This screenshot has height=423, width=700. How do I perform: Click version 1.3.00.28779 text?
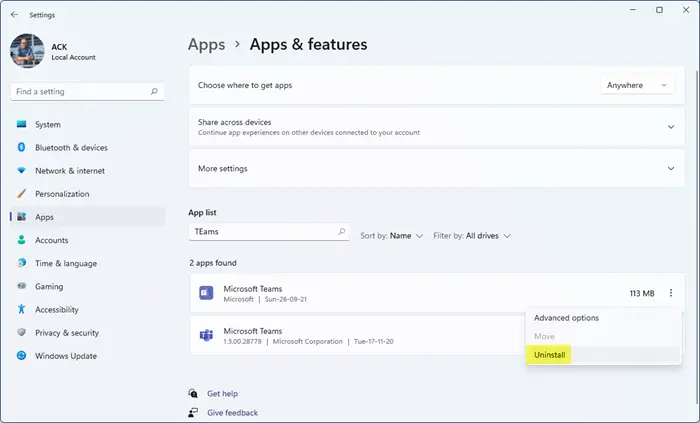point(242,342)
